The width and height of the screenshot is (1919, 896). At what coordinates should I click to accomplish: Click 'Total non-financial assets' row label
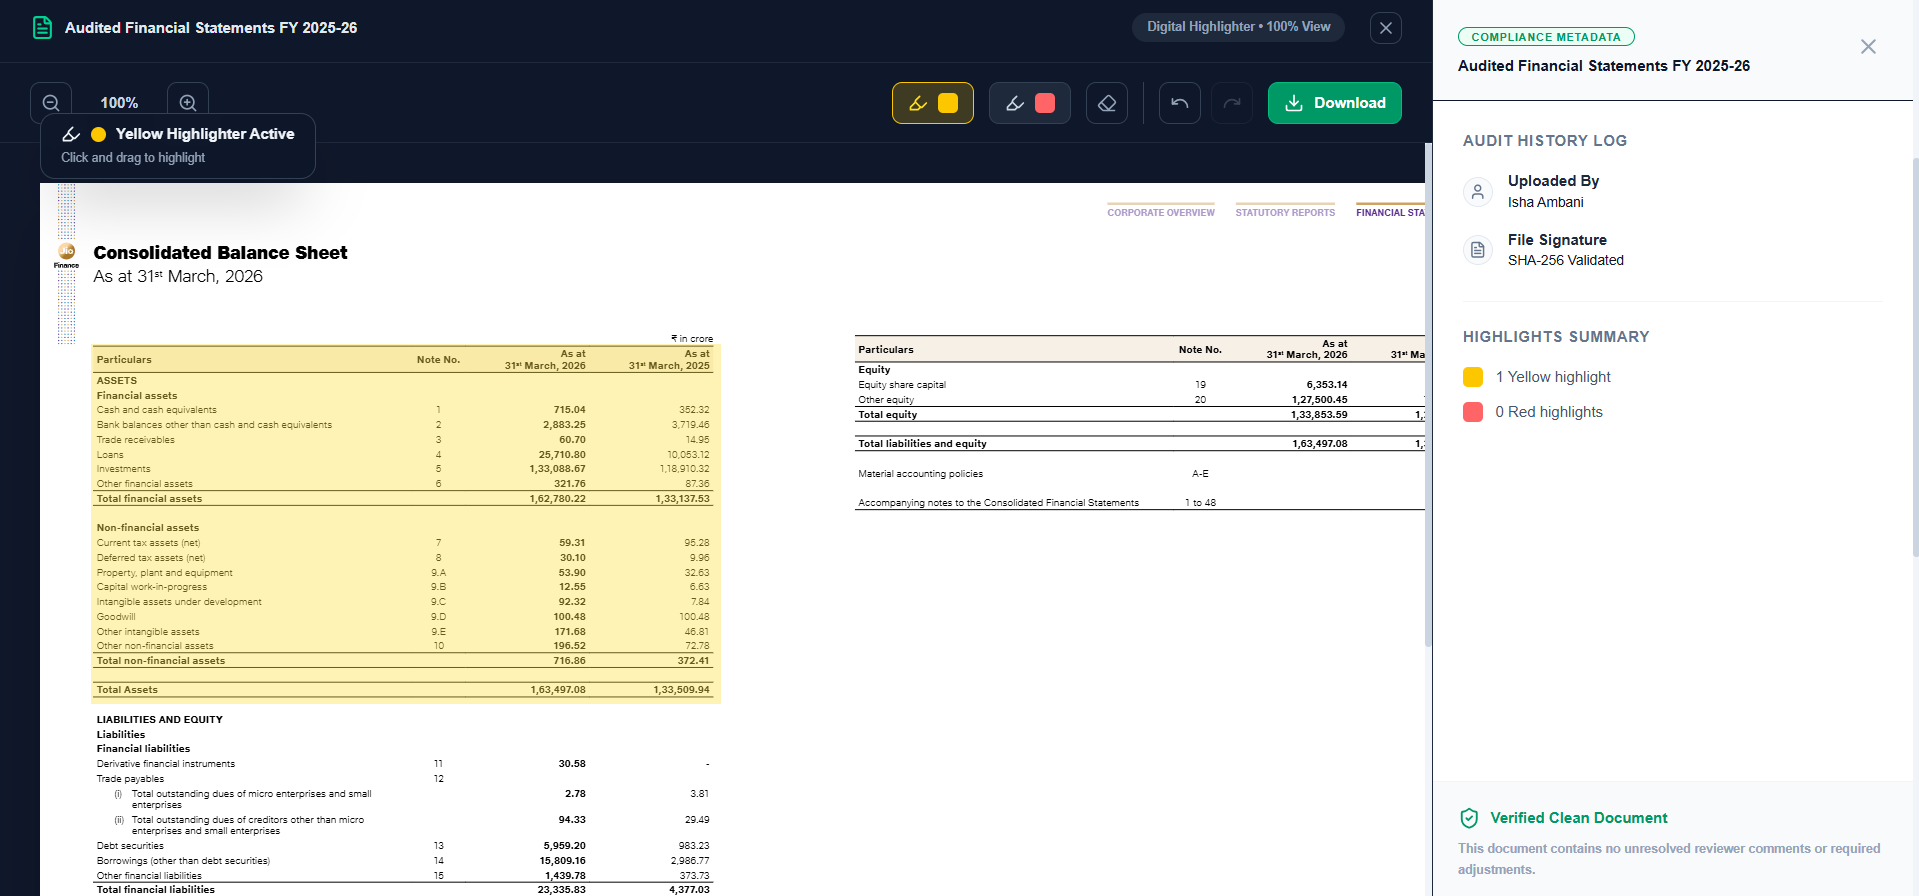[x=160, y=661]
